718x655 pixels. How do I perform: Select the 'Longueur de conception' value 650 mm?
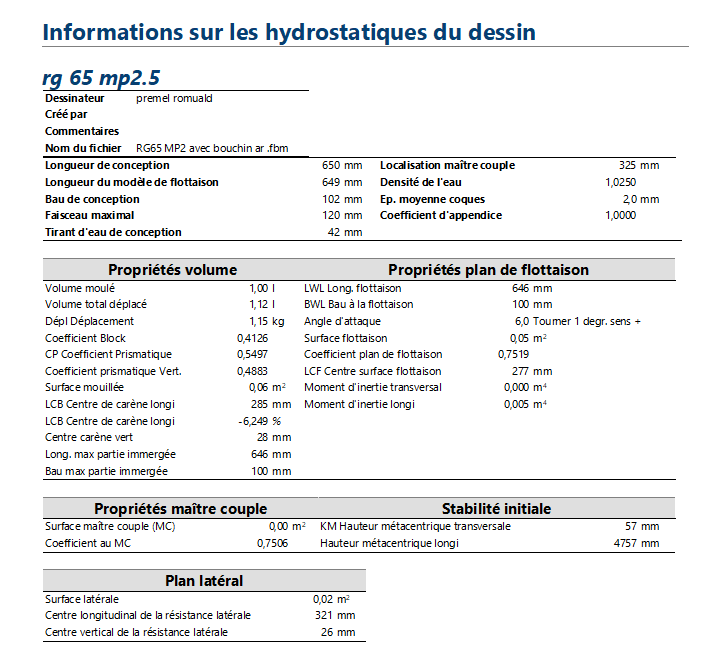(x=342, y=165)
